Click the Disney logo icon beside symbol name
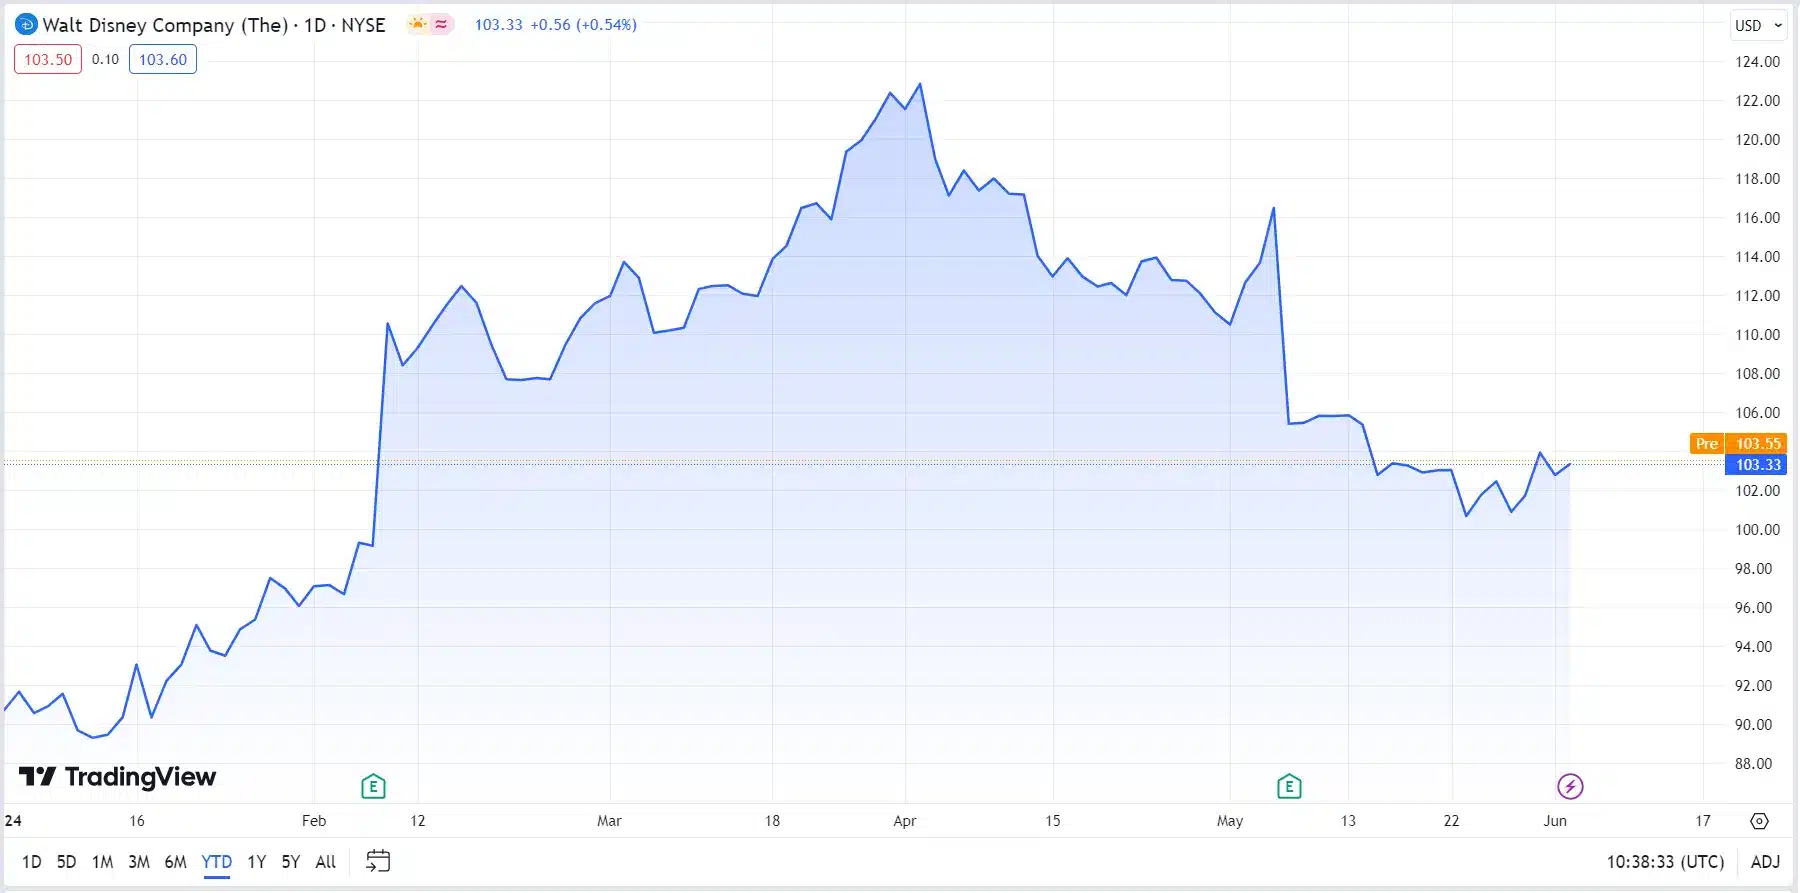Image resolution: width=1800 pixels, height=893 pixels. point(26,25)
